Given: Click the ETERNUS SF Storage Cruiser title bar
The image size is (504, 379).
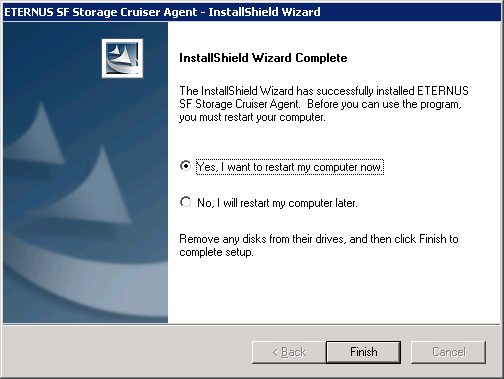Looking at the screenshot, I should 252,12.
